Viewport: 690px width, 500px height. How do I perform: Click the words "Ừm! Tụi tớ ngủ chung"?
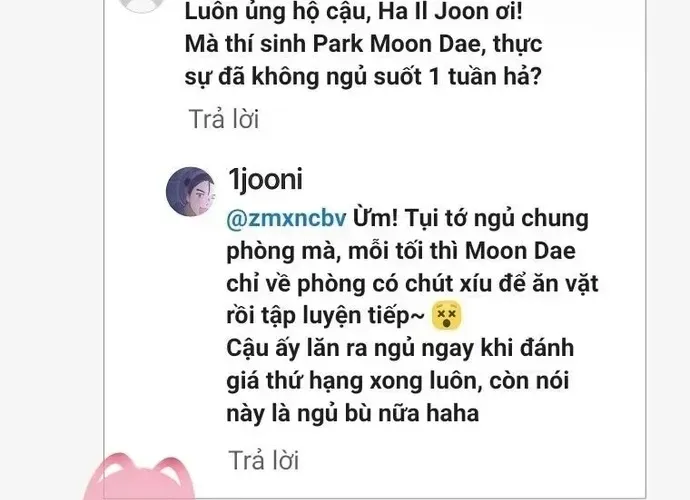pos(470,219)
